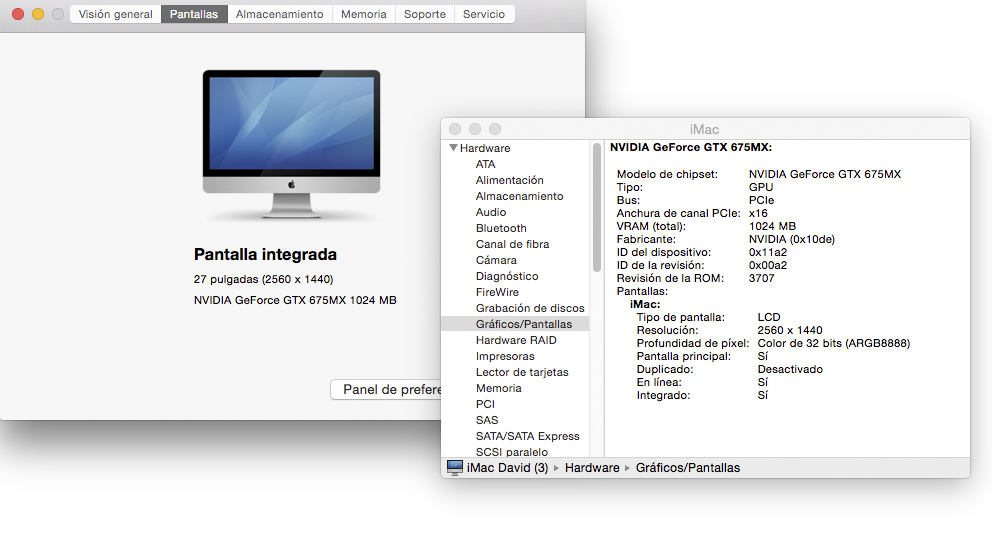Viewport: 992px width, 537px height.
Task: Click the Tipo de pantalla value LCD
Action: (x=769, y=318)
